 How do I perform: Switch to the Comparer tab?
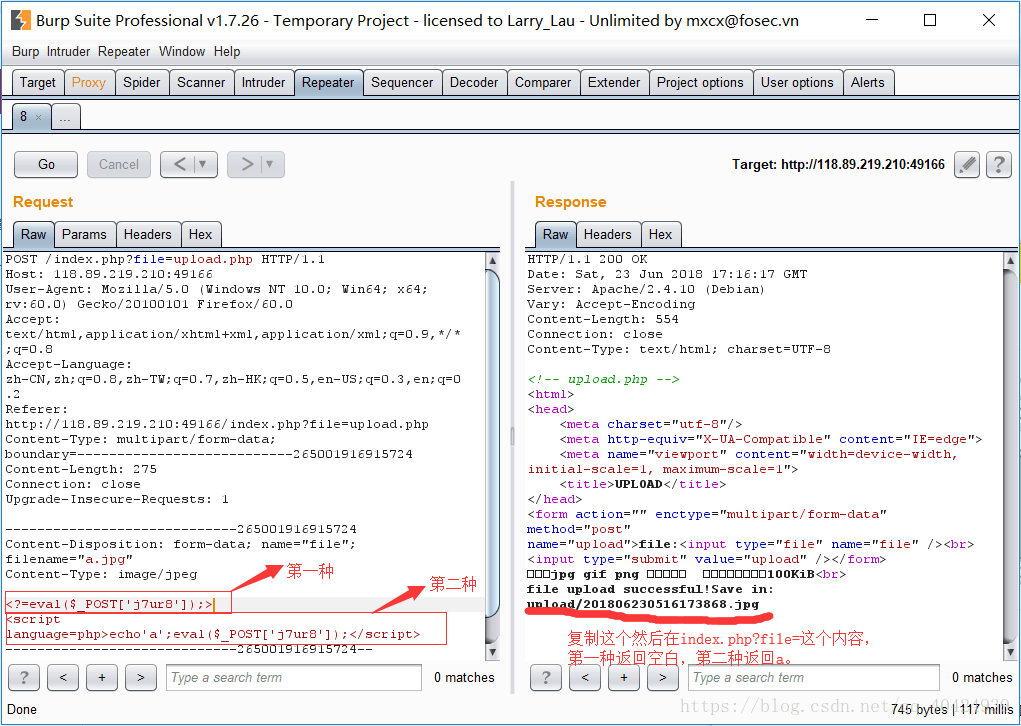point(543,83)
